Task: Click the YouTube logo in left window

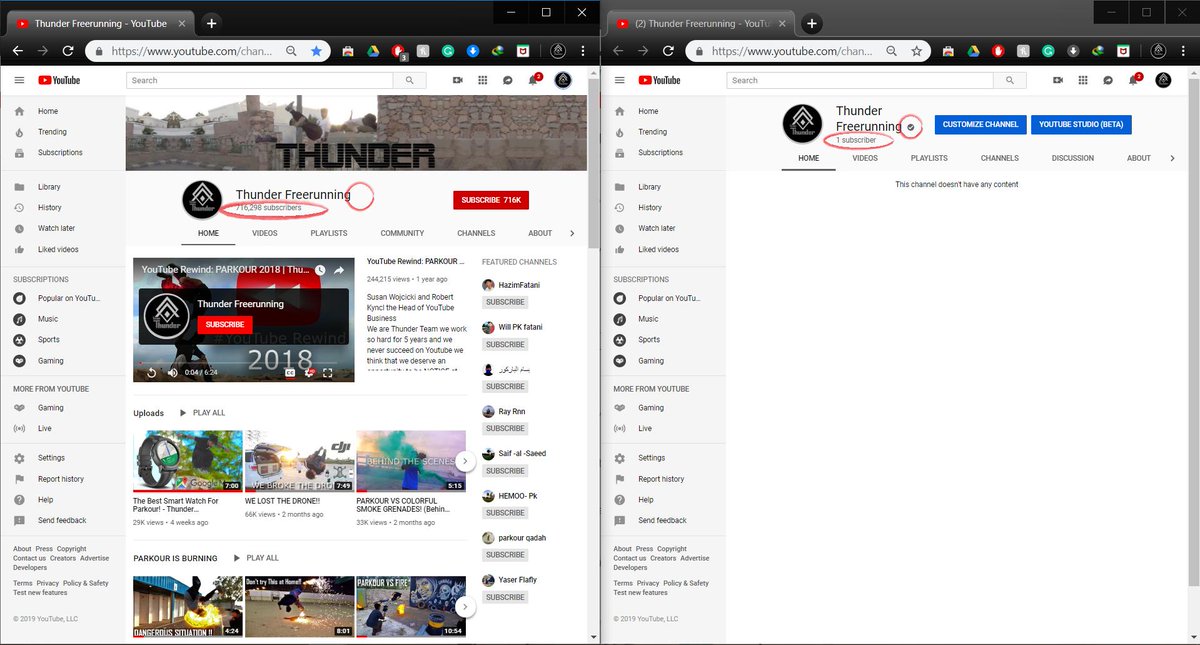Action: 59,80
